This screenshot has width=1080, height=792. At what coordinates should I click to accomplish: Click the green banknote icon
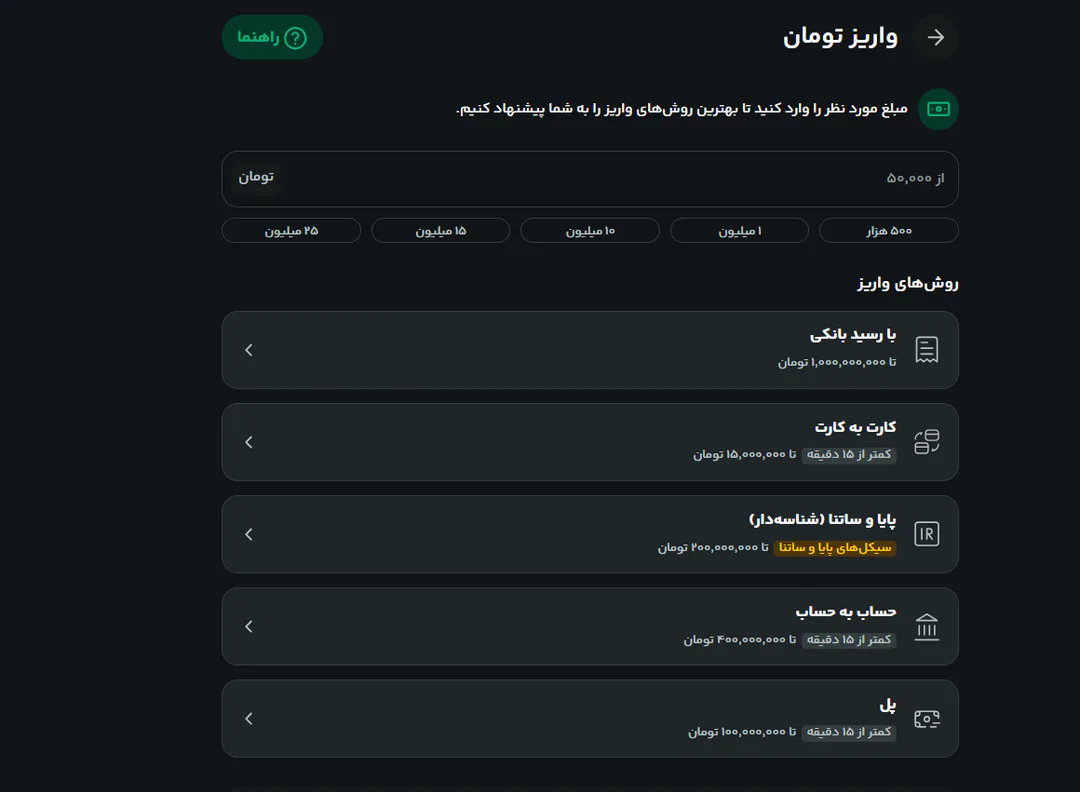click(x=938, y=109)
